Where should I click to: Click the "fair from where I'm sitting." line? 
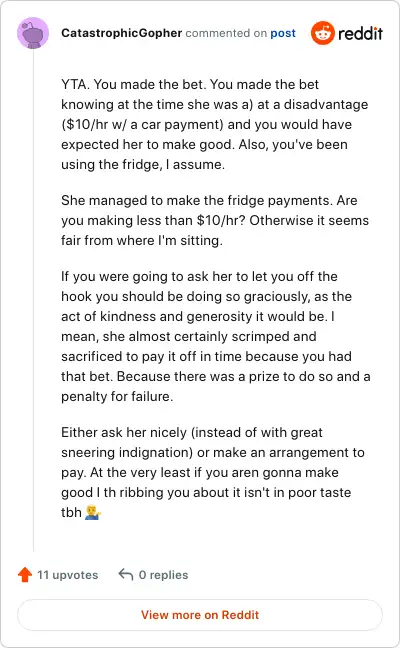click(x=142, y=240)
